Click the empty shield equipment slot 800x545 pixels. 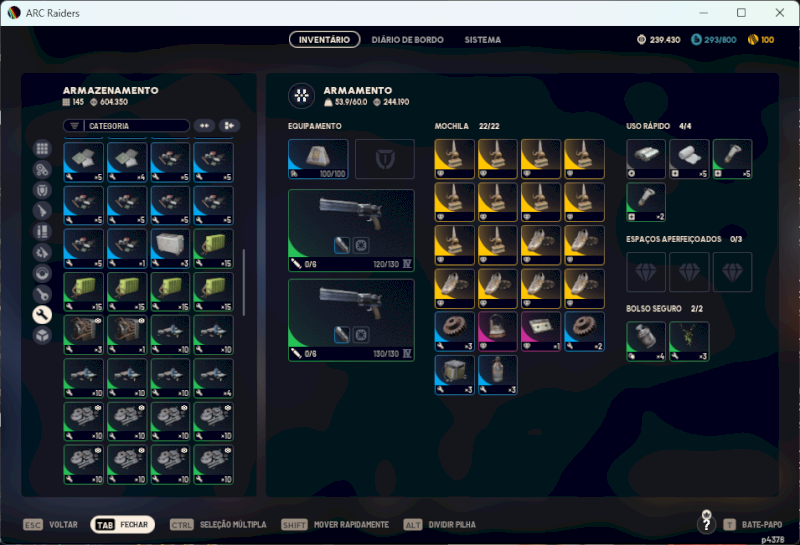pyautogui.click(x=385, y=159)
